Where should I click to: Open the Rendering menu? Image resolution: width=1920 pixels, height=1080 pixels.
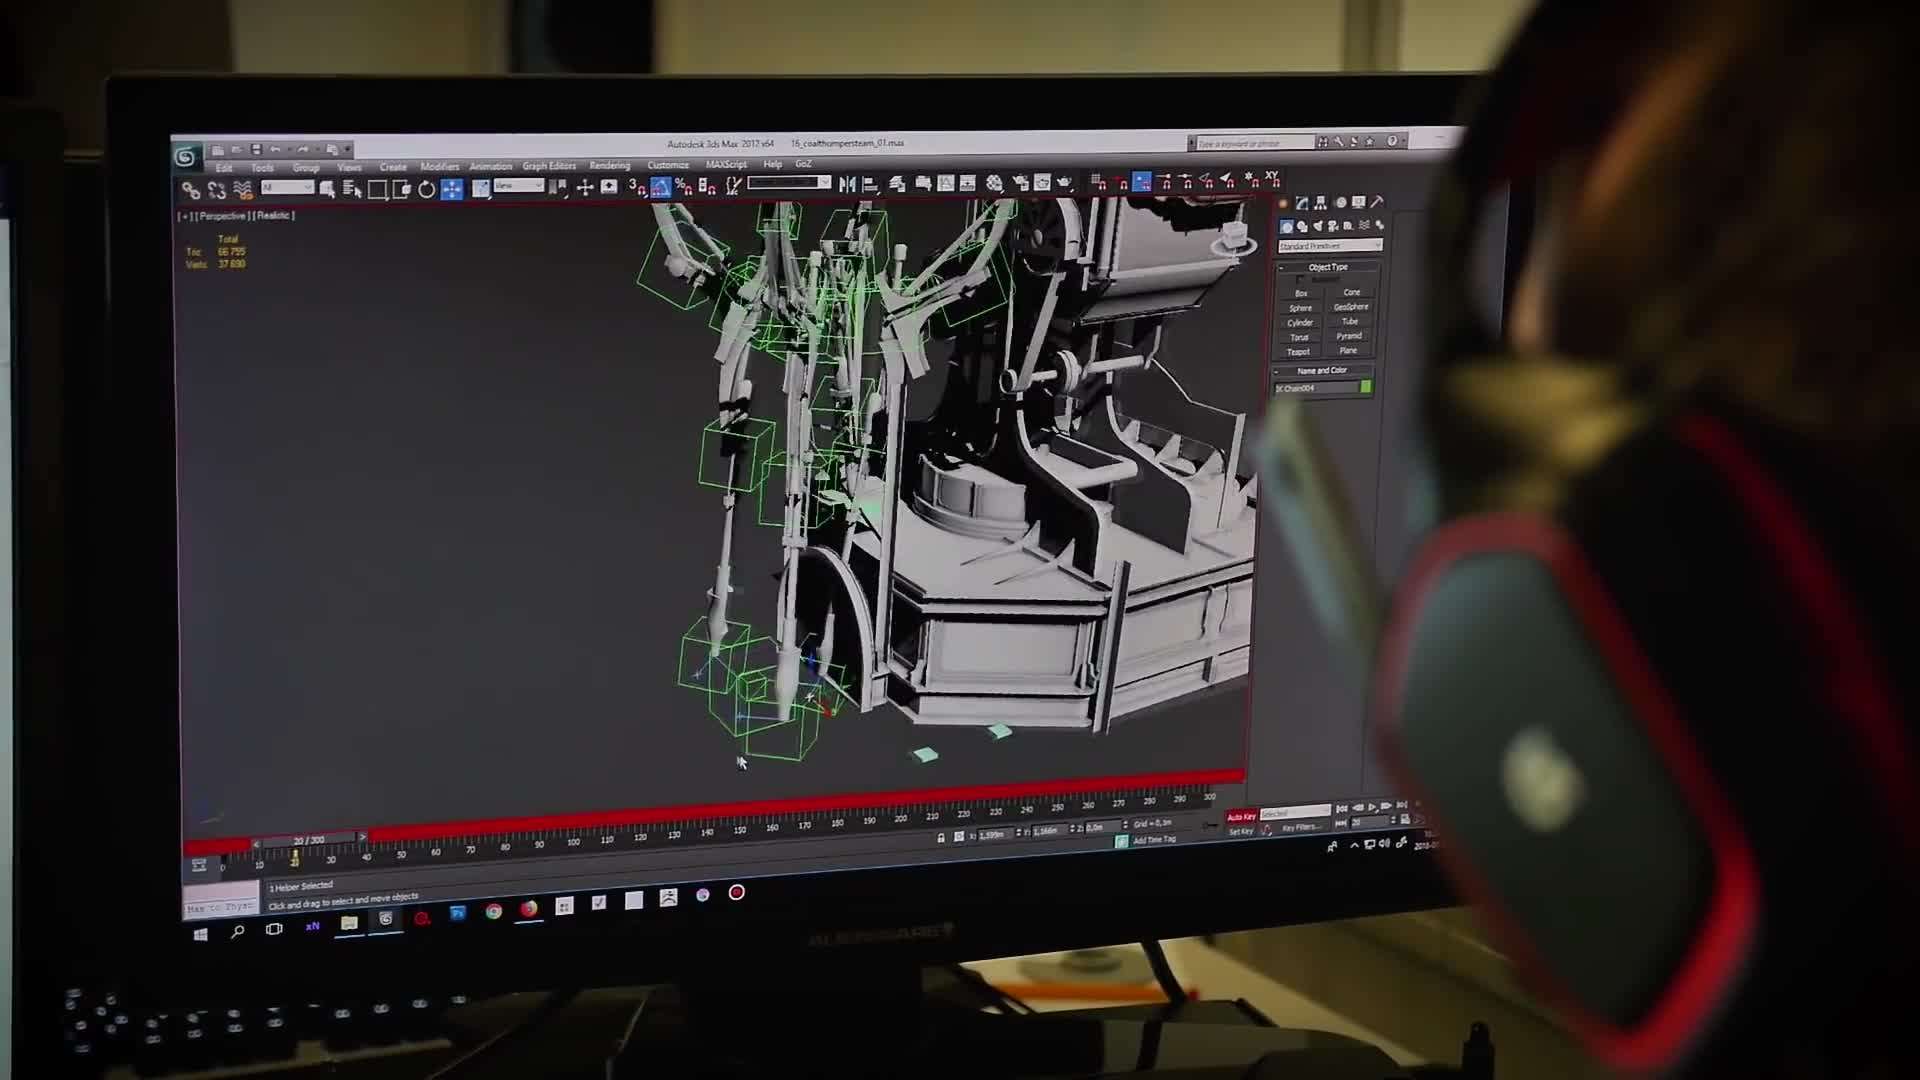(x=610, y=165)
